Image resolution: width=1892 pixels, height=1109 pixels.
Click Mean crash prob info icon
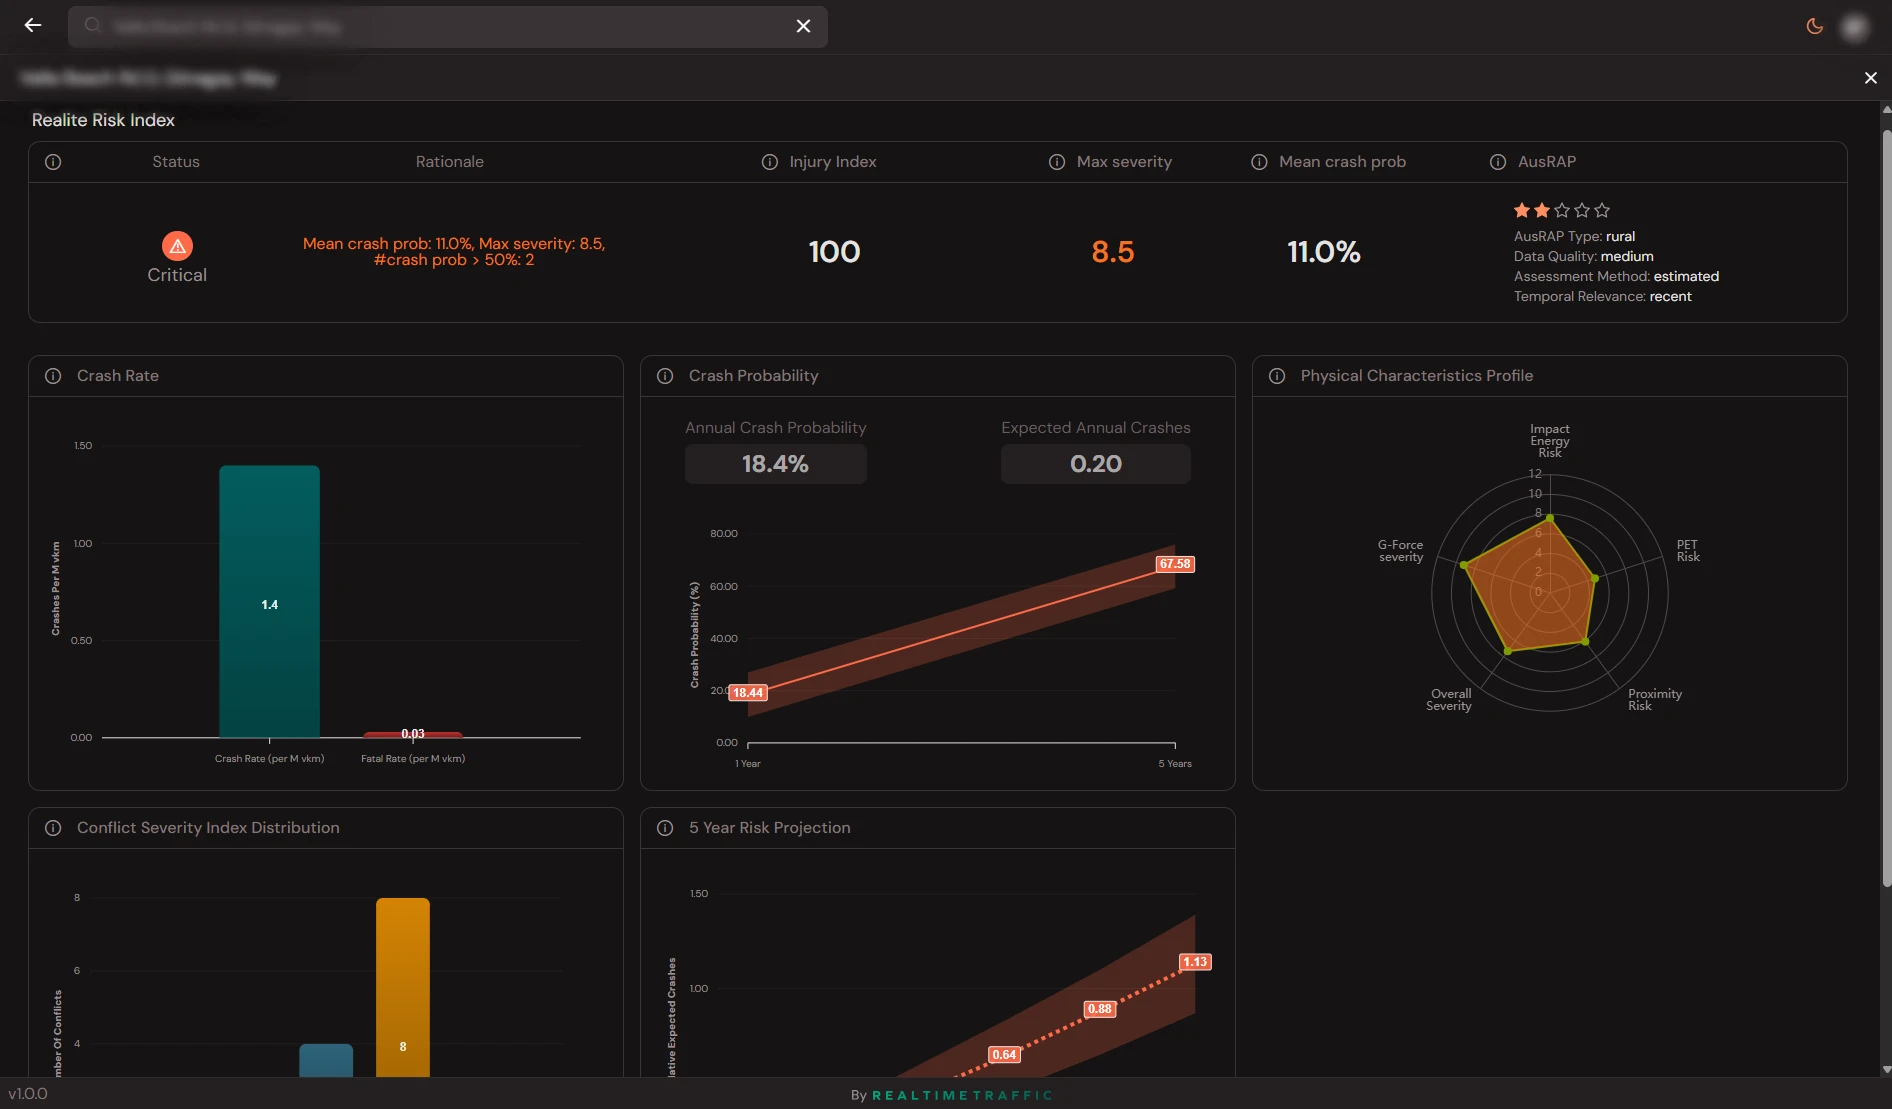click(1259, 162)
